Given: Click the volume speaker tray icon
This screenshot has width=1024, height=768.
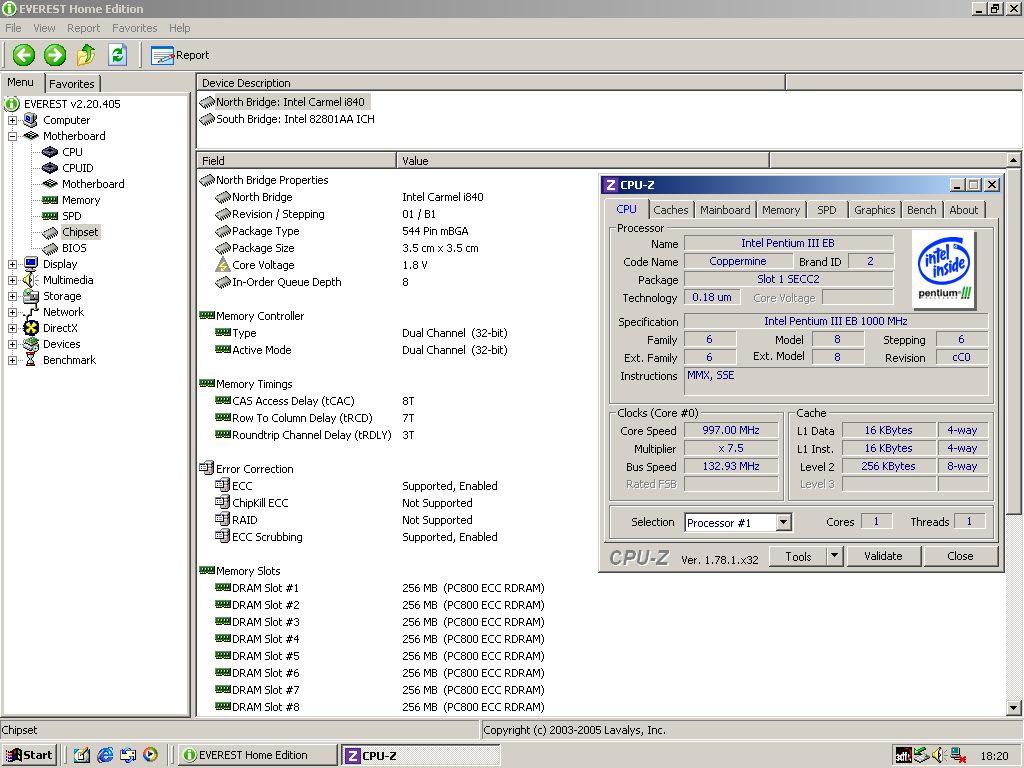Looking at the screenshot, I should pos(938,755).
